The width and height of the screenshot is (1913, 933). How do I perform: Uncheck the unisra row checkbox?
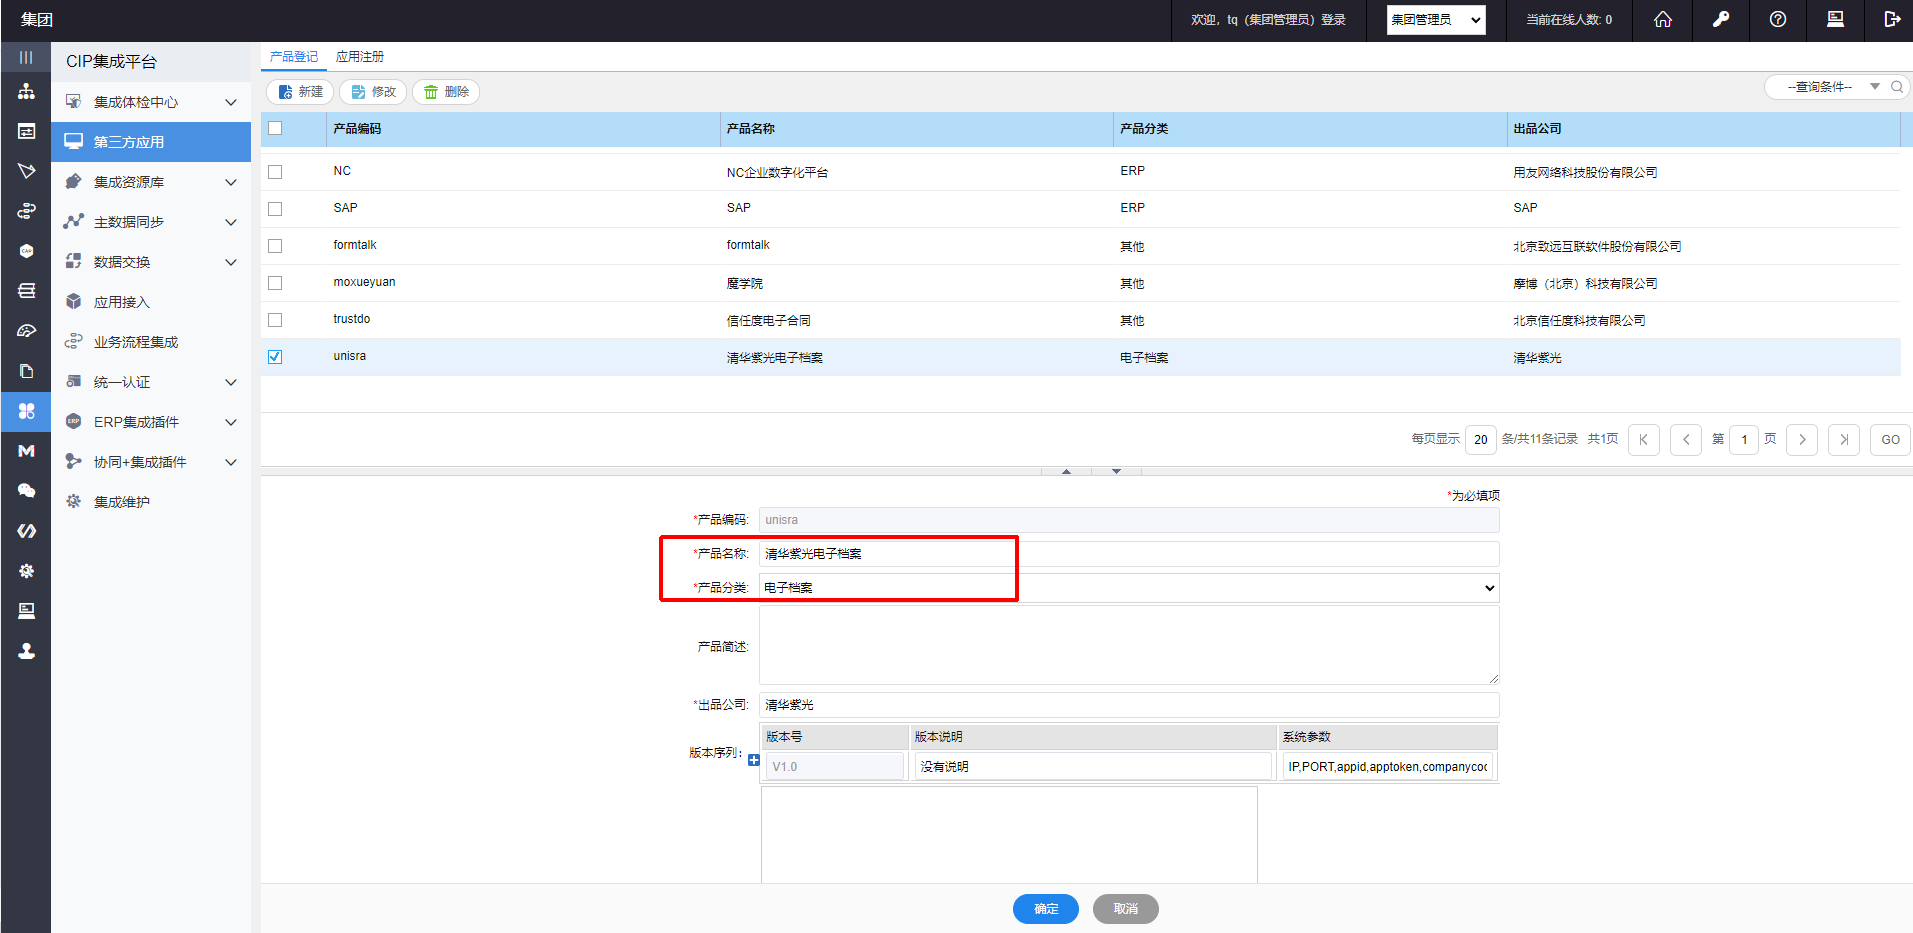[x=275, y=357]
